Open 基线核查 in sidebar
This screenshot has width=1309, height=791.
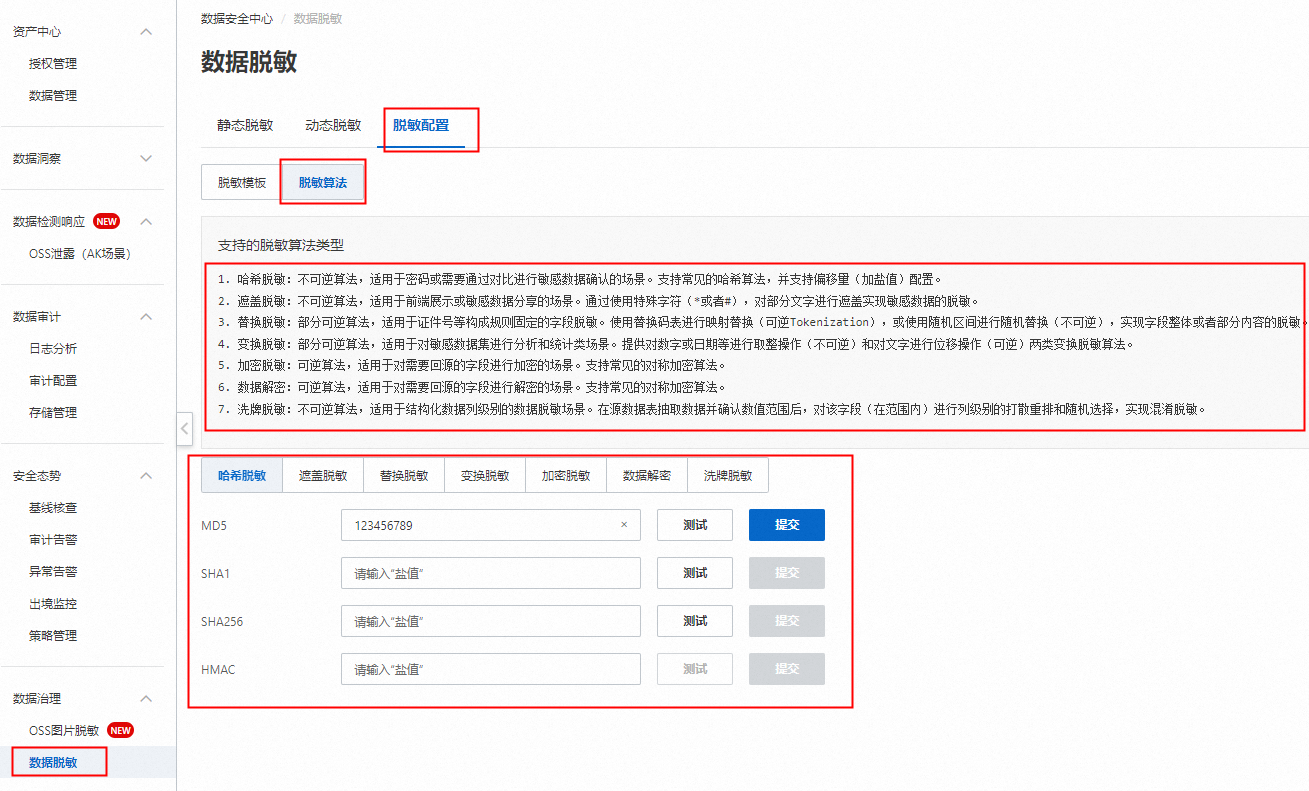point(53,508)
